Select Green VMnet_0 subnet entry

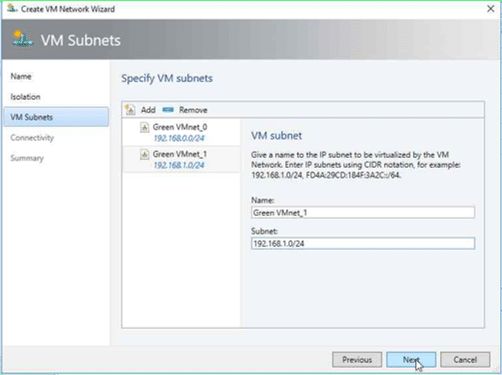pyautogui.click(x=181, y=132)
